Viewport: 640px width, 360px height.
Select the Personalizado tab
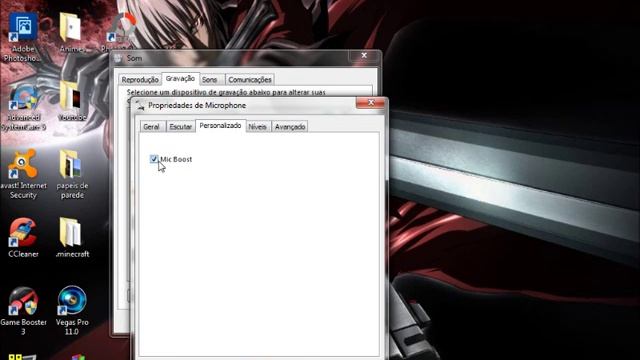(220, 126)
